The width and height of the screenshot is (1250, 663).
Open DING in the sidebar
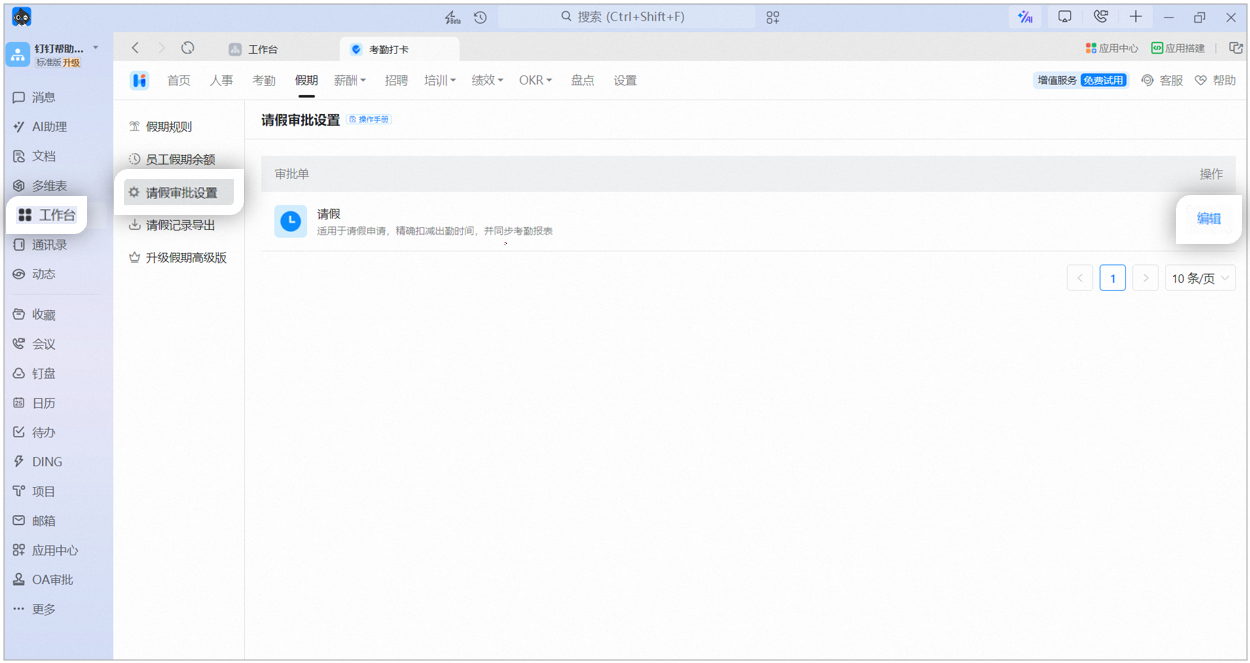[38, 462]
